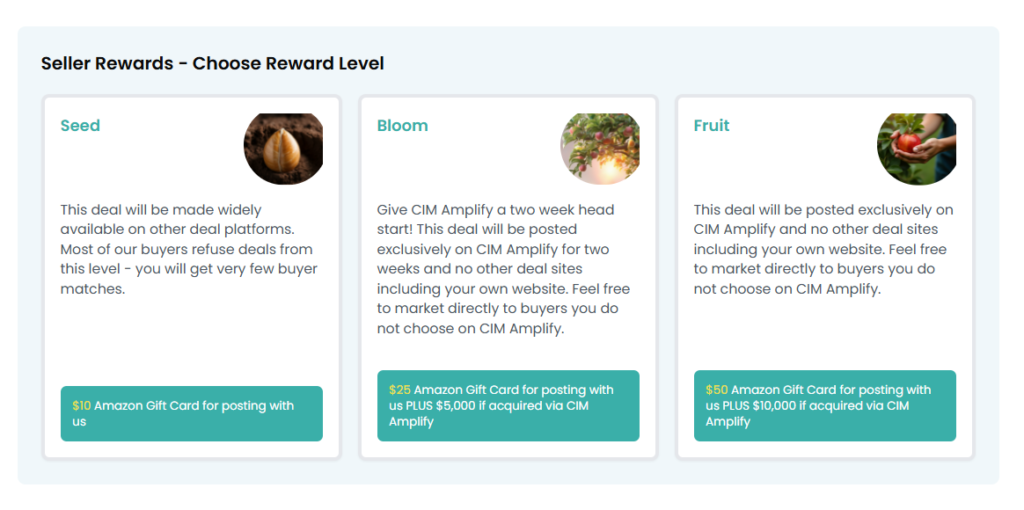Click the Fruit title text
The height and width of the screenshot is (510, 1024).
[x=711, y=125]
